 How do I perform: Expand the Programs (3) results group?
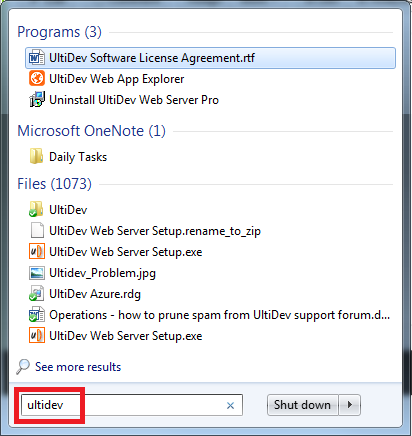pyautogui.click(x=59, y=32)
